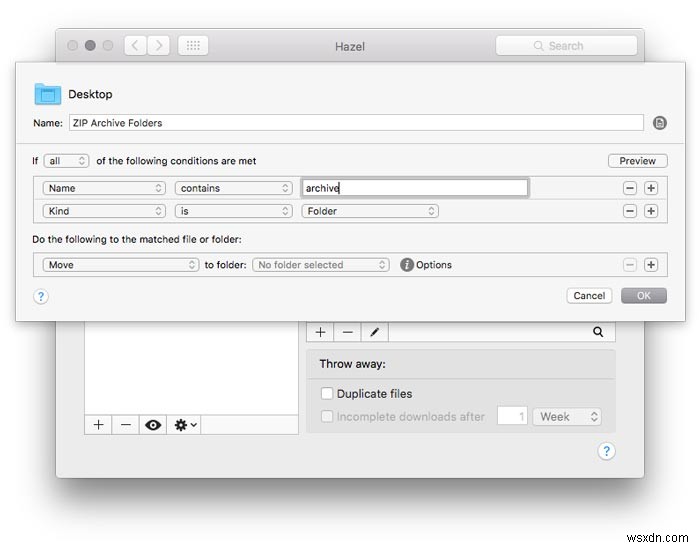Edit rule using the pencil icon

375,332
